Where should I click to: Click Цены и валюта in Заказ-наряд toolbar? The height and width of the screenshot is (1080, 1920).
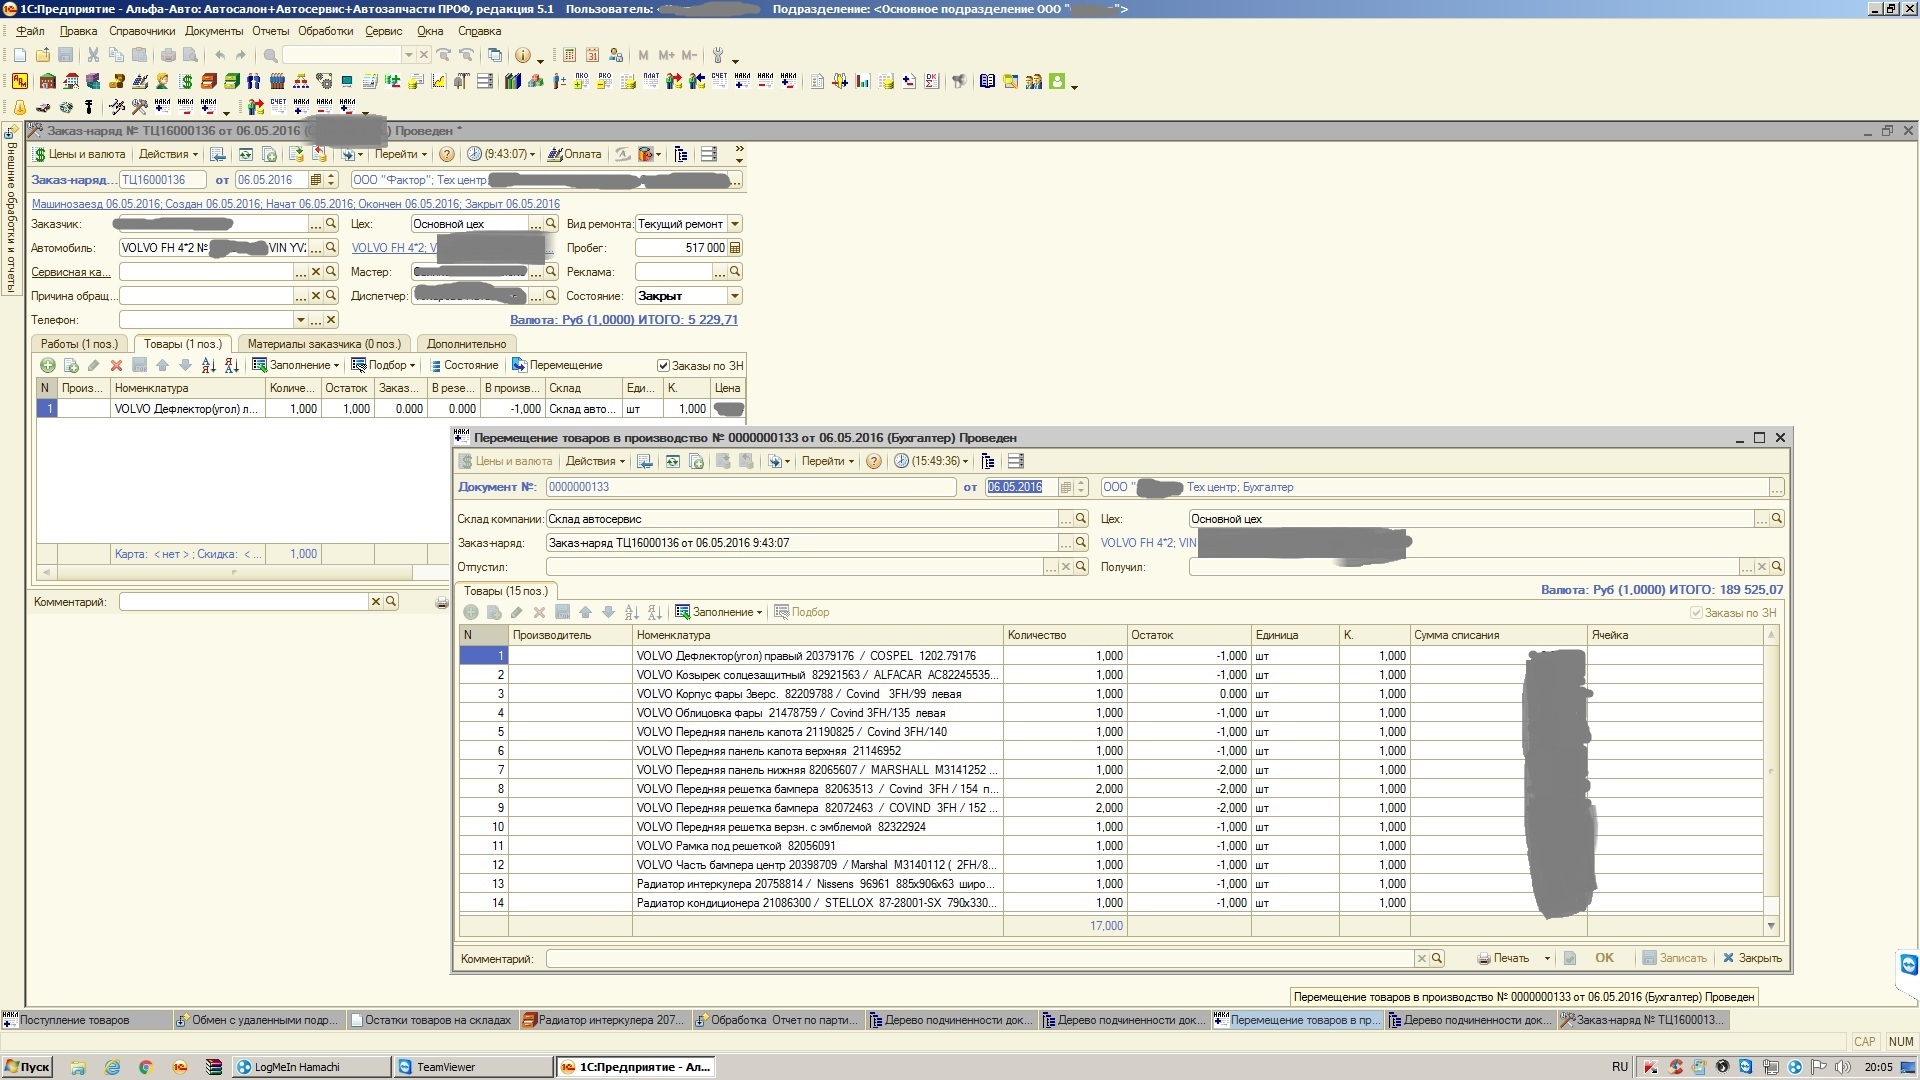pos(79,154)
